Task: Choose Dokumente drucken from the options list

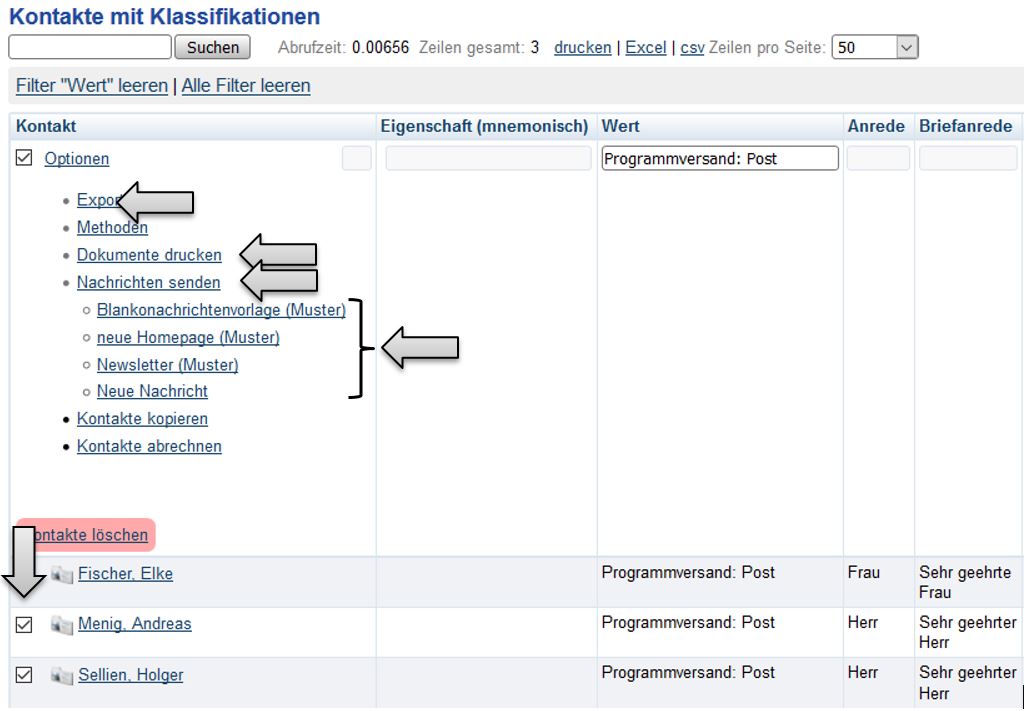Action: pyautogui.click(x=149, y=255)
